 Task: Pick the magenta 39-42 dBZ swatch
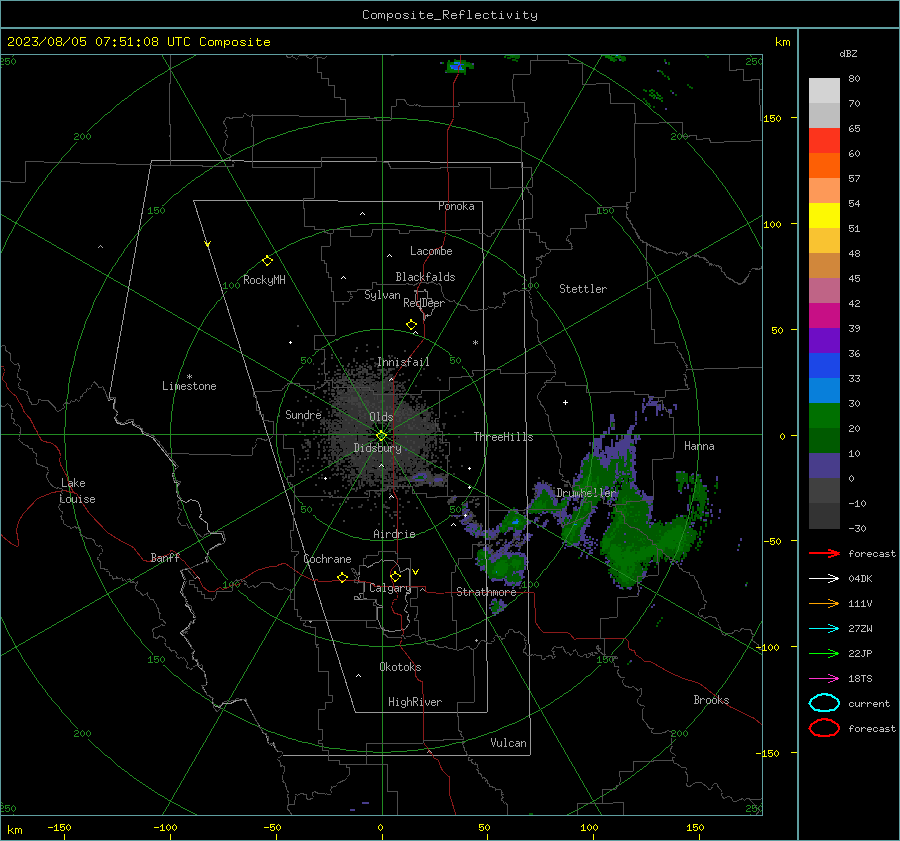click(824, 315)
